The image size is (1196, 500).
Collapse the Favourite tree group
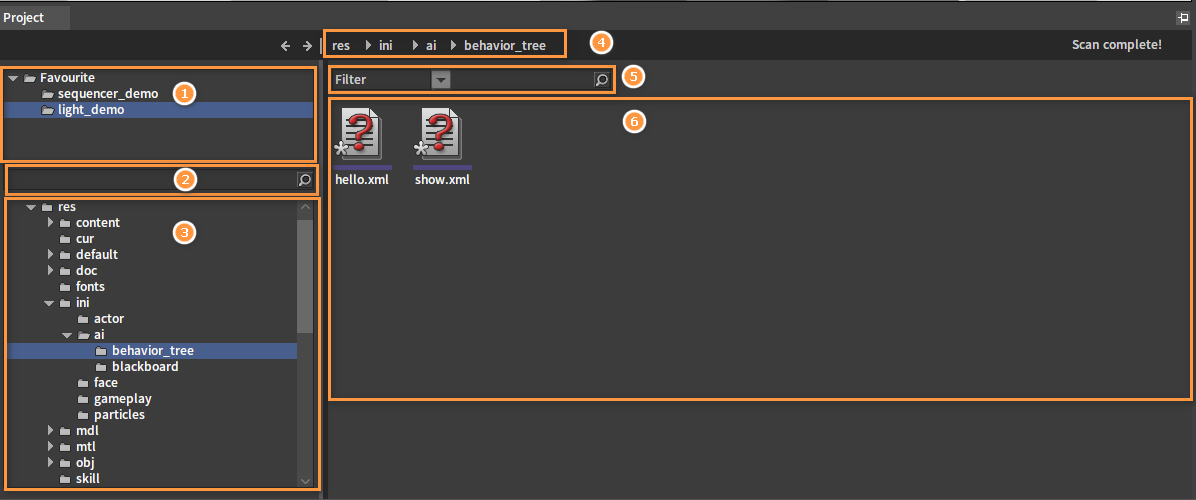tap(12, 78)
